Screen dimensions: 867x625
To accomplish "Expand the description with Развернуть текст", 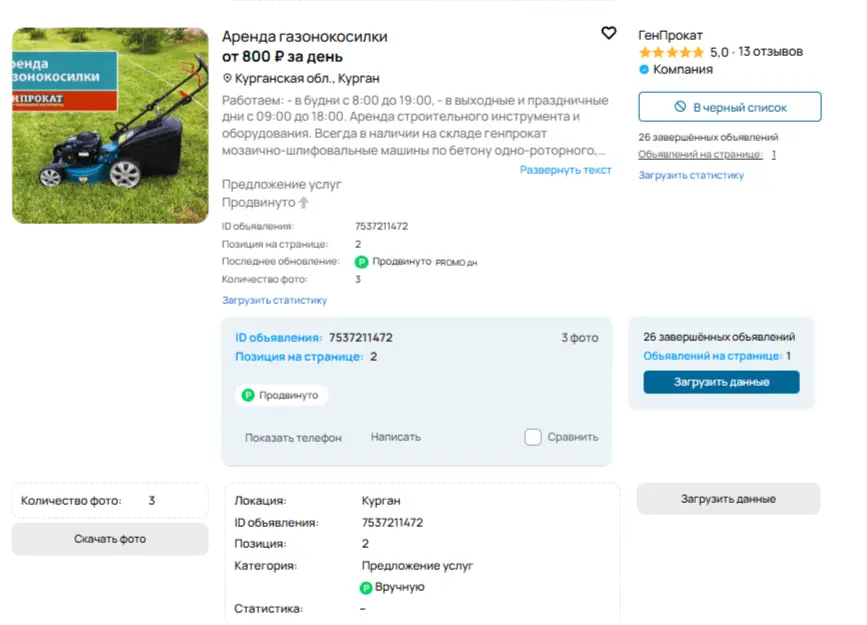I will (x=565, y=170).
